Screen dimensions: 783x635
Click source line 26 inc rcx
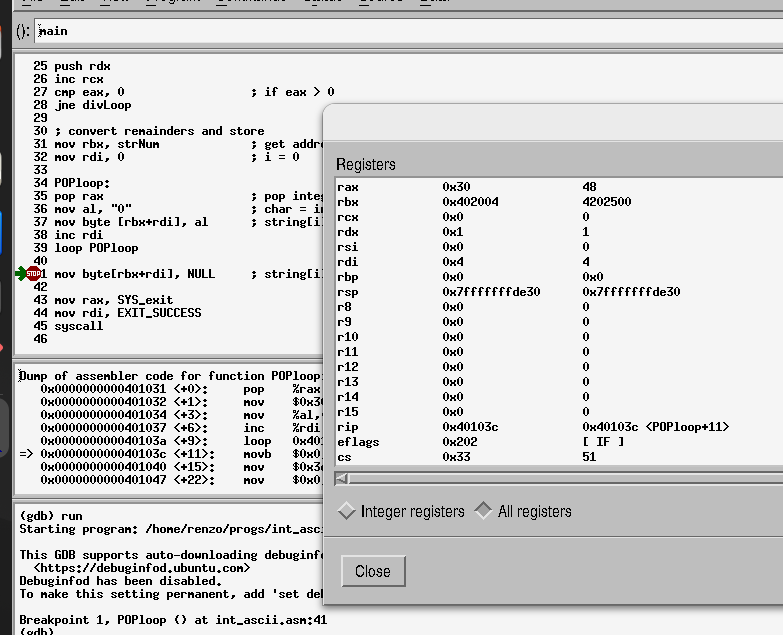(x=68, y=79)
